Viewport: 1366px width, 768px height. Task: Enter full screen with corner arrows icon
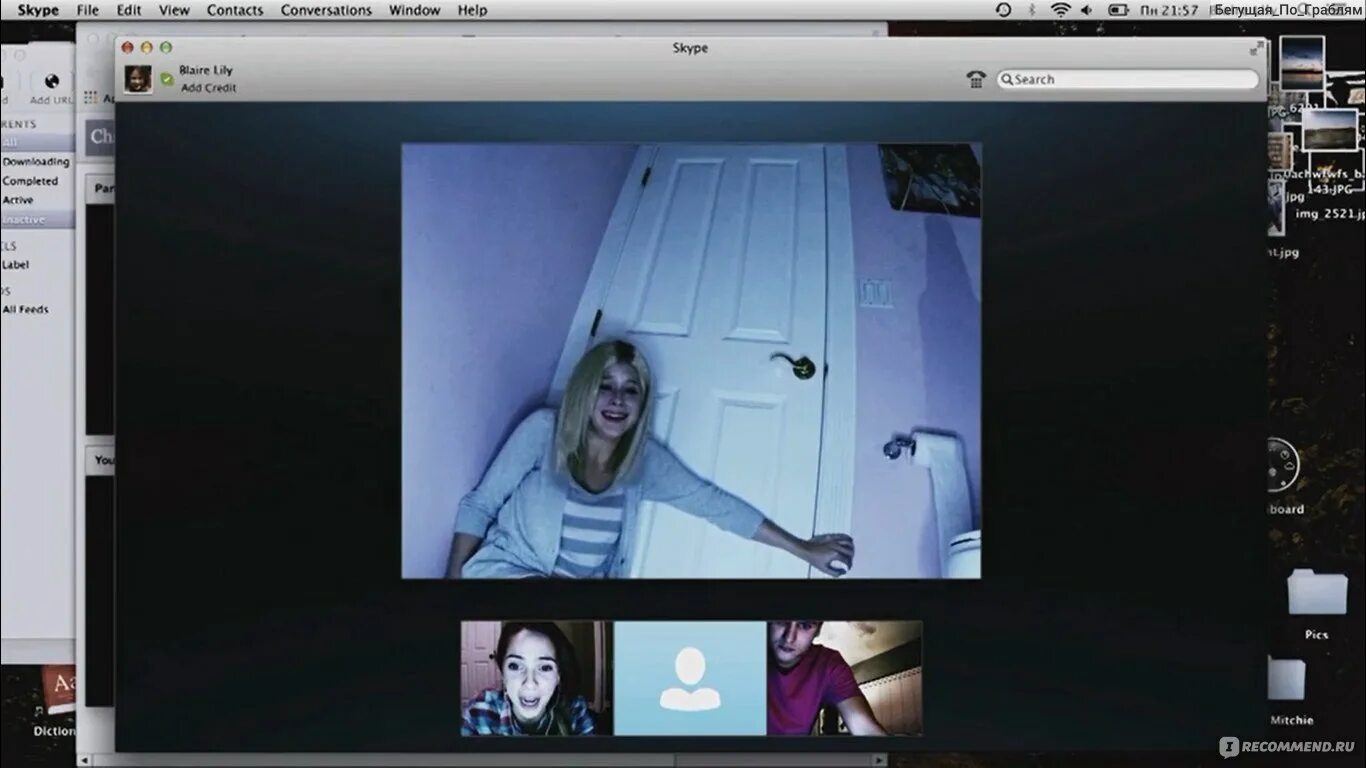[x=1256, y=48]
